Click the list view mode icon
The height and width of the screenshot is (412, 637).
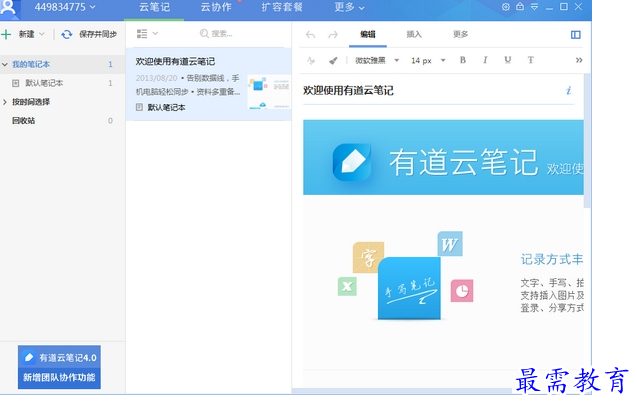(x=142, y=34)
